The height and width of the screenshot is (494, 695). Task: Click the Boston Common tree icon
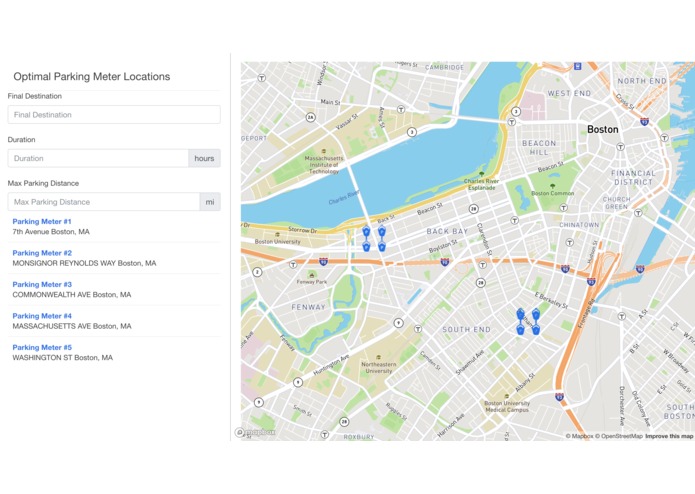pos(552,187)
